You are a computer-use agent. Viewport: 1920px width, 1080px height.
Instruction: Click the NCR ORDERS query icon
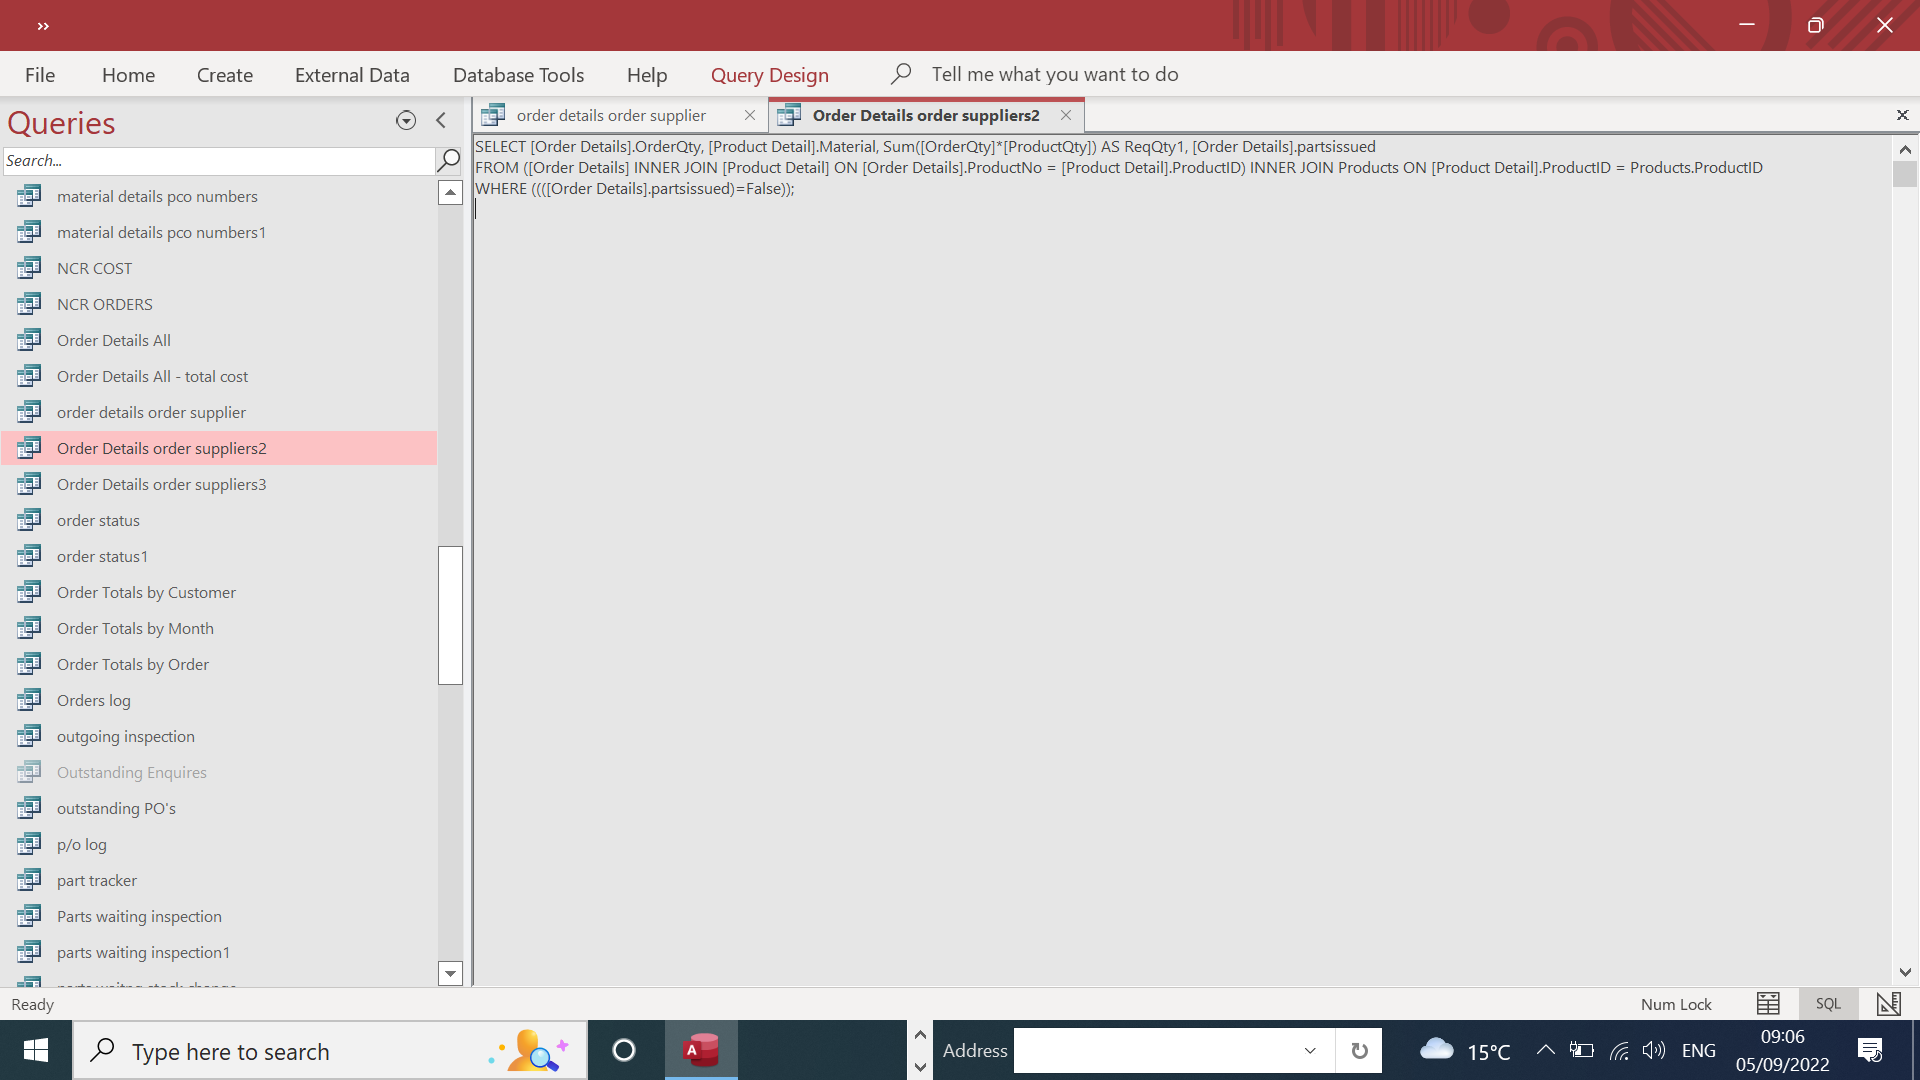[x=29, y=304]
